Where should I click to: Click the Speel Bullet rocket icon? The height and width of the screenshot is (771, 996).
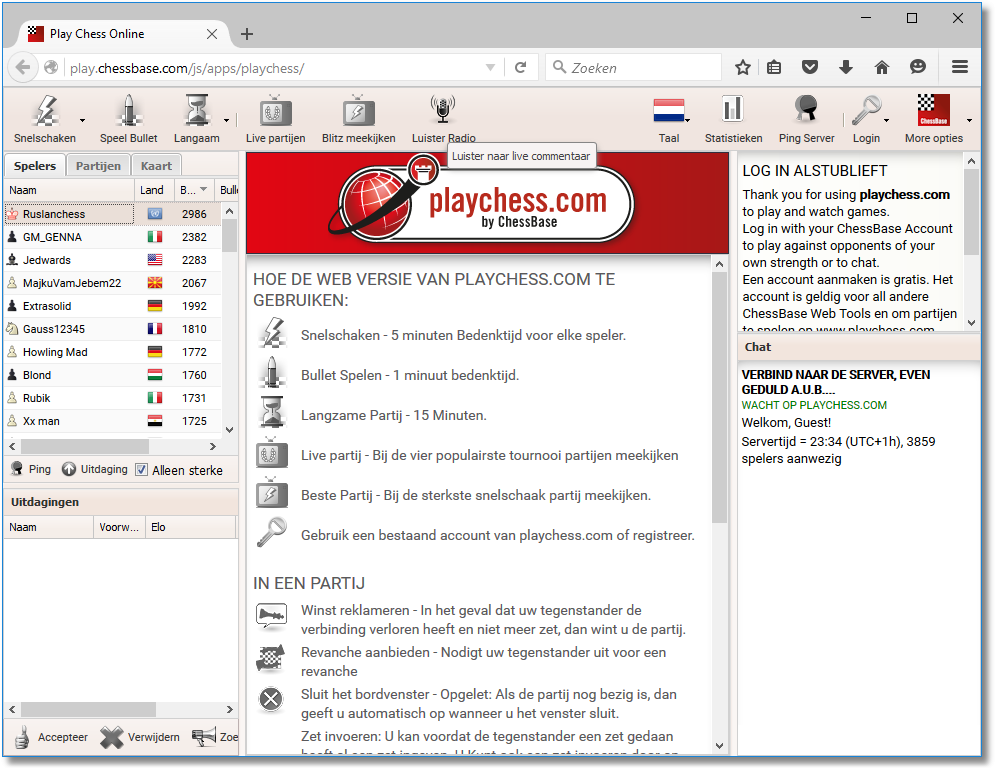(128, 118)
